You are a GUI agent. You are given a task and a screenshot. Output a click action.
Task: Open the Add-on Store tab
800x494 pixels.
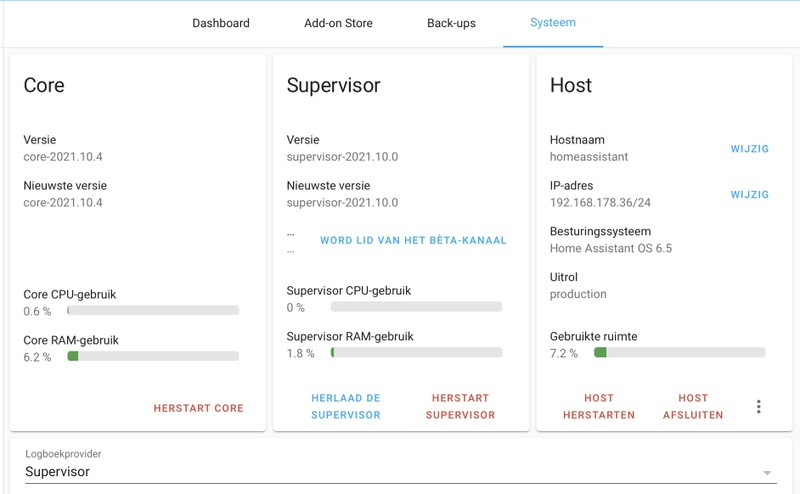(338, 23)
